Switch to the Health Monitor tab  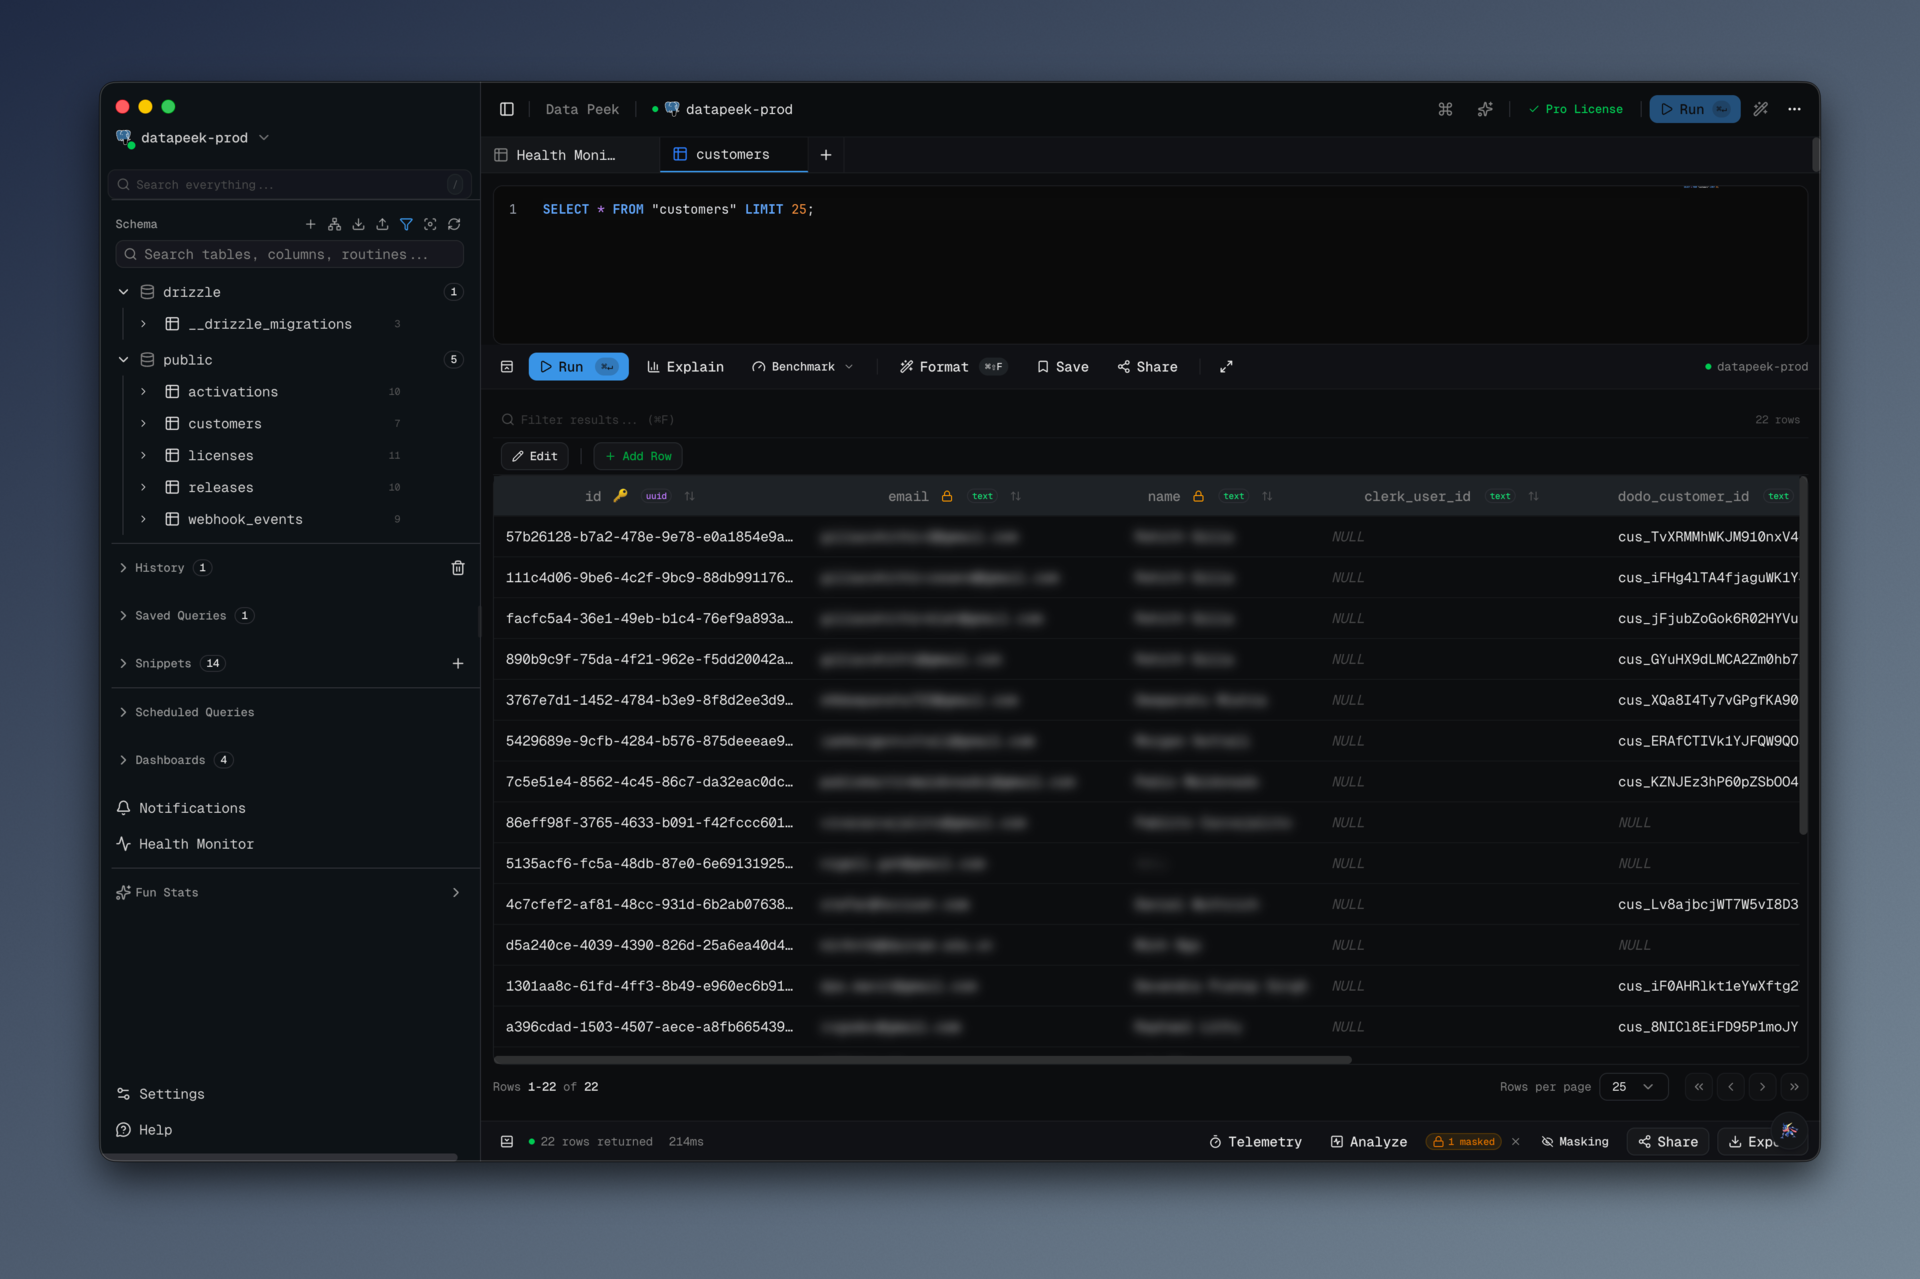pyautogui.click(x=565, y=155)
